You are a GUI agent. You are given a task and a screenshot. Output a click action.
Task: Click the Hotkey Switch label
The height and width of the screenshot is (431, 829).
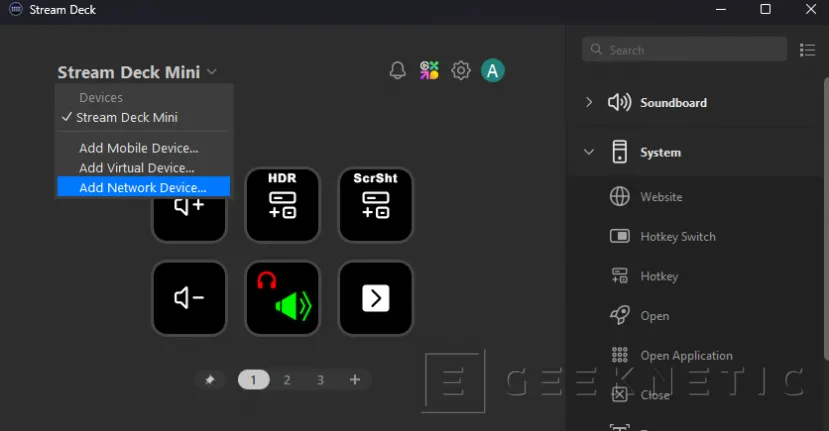tap(678, 236)
